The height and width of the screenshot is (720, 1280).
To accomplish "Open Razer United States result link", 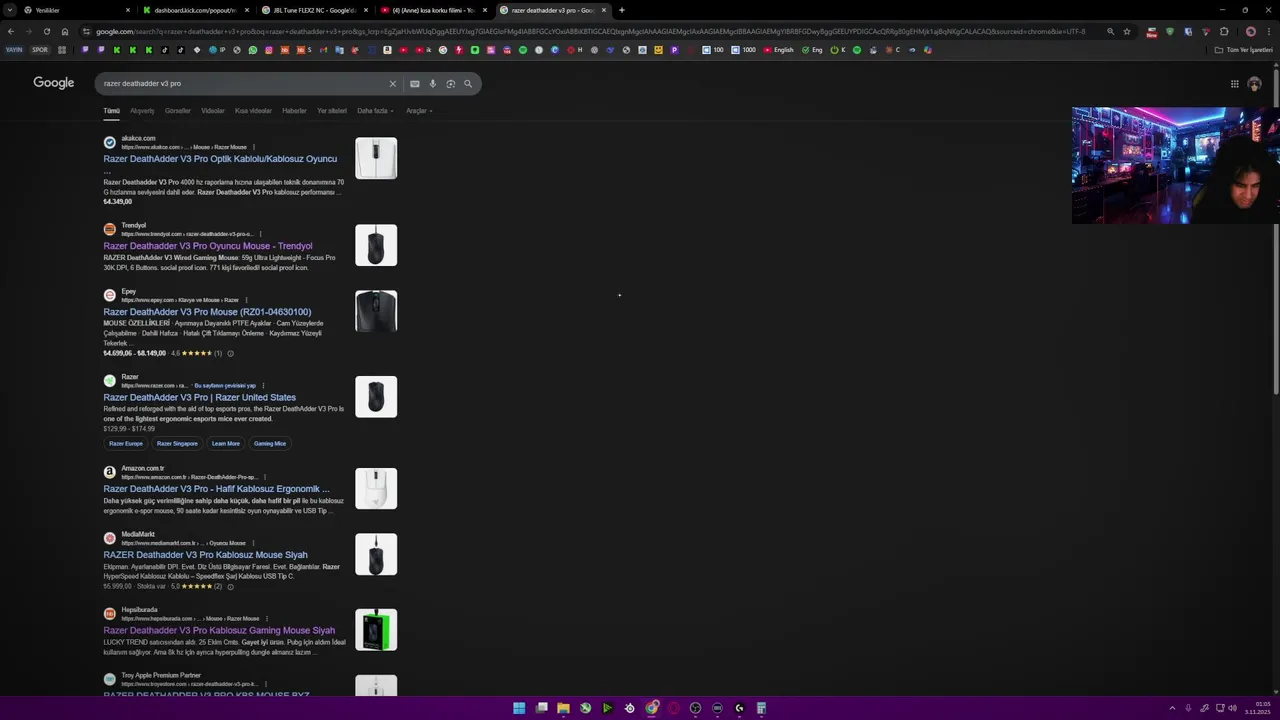I will tap(199, 397).
